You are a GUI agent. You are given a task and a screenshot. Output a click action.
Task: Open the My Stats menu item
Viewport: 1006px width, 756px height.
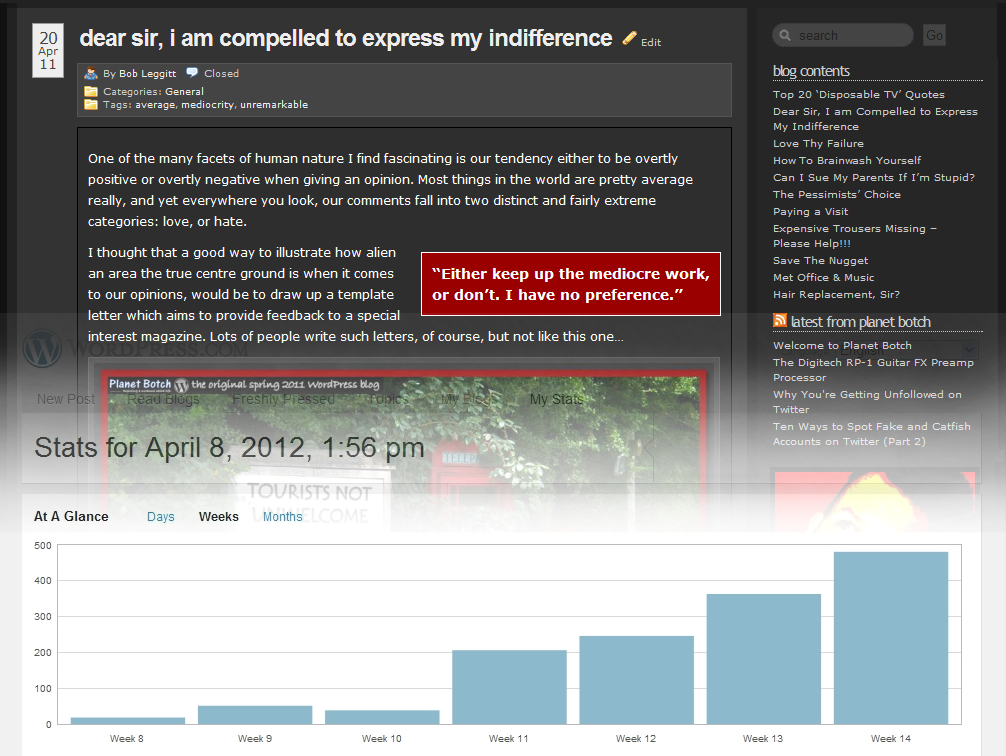556,399
